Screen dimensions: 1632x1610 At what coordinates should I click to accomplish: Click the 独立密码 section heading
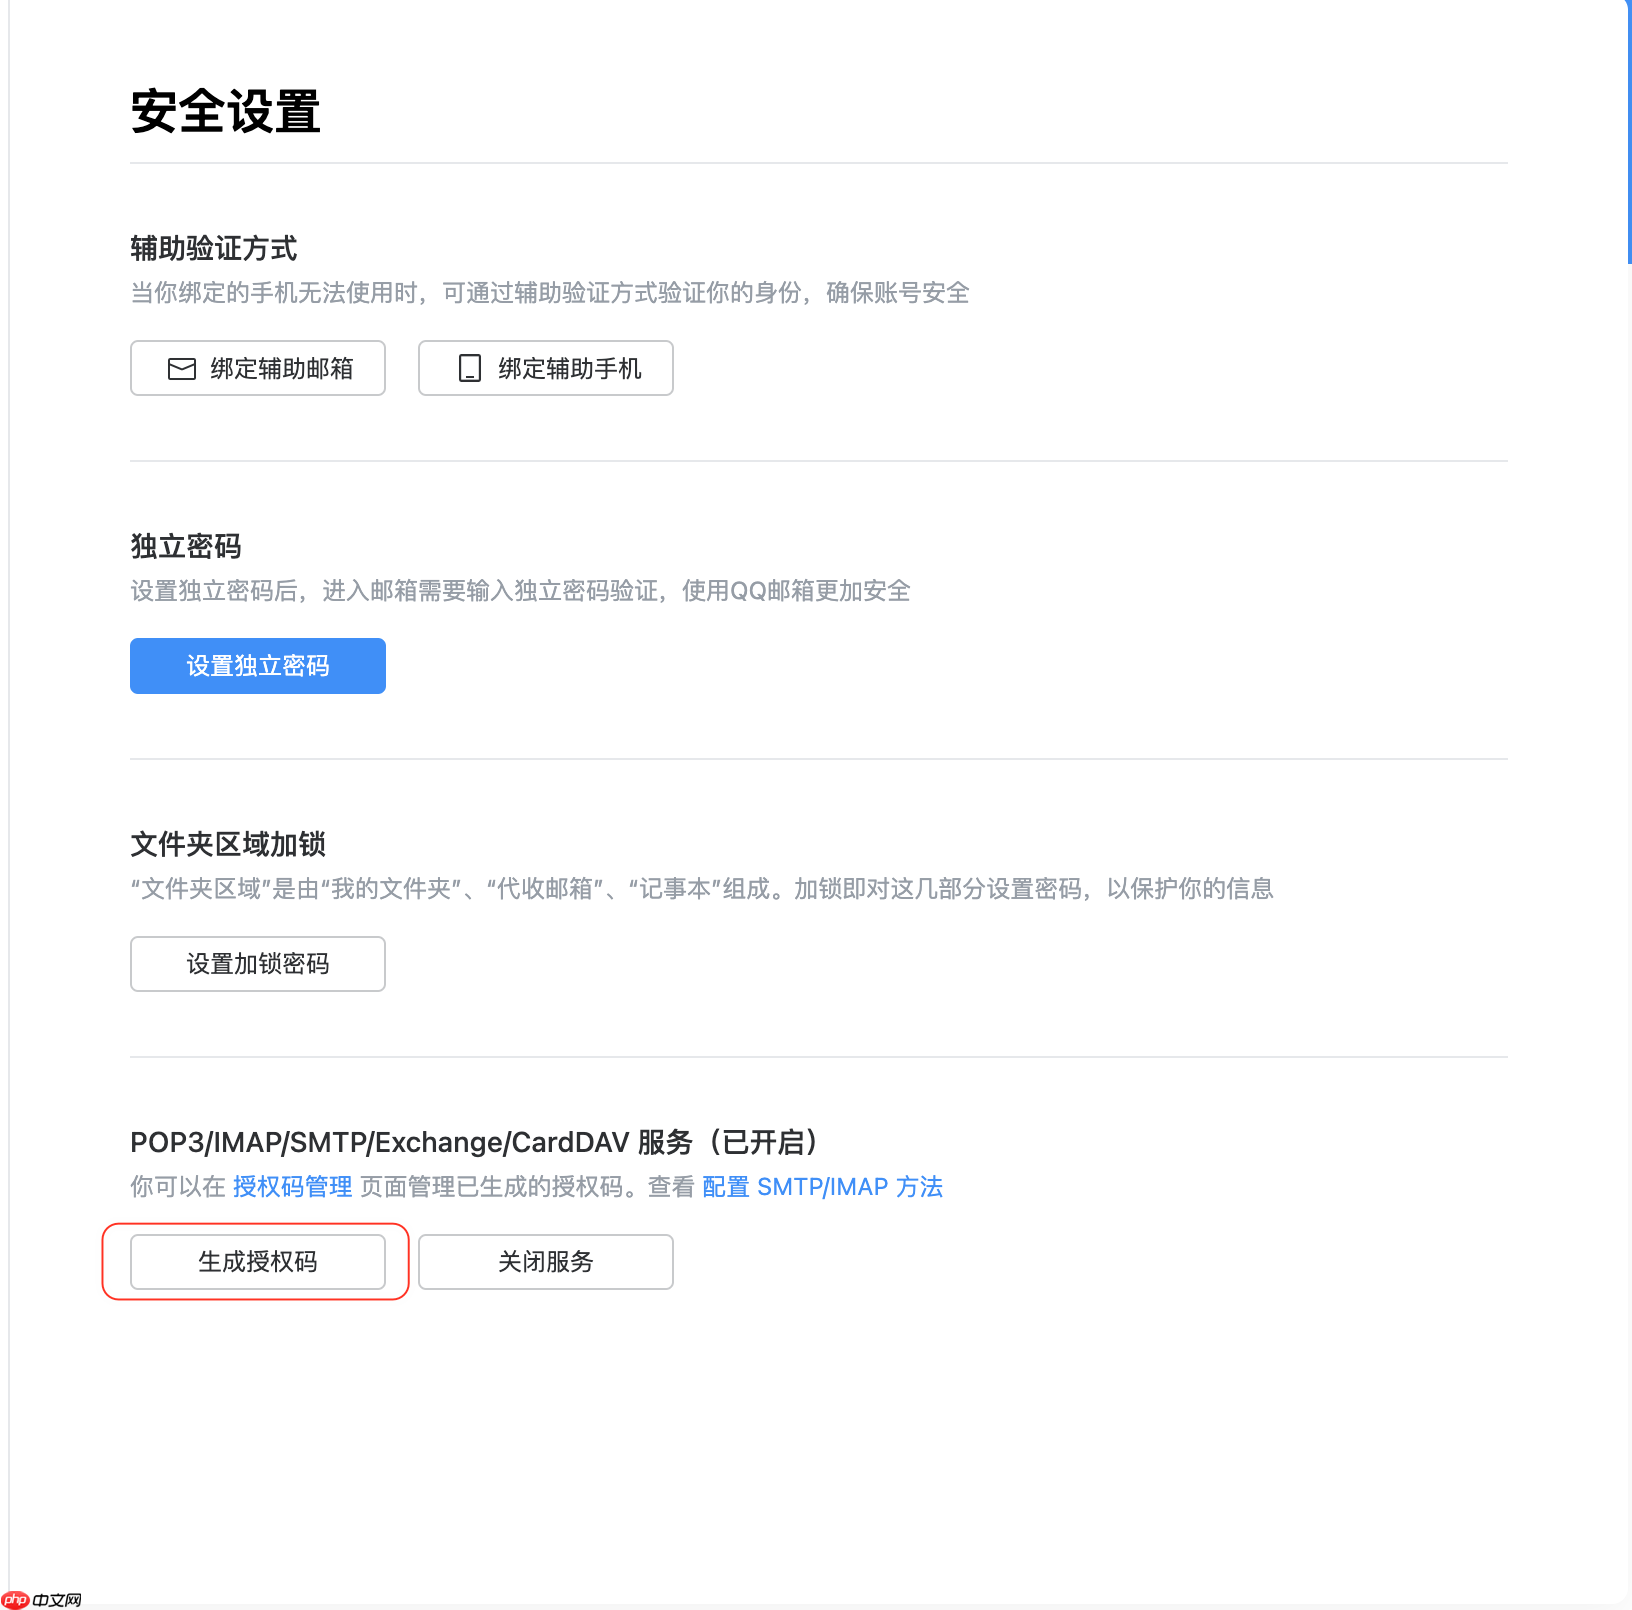pyautogui.click(x=186, y=546)
